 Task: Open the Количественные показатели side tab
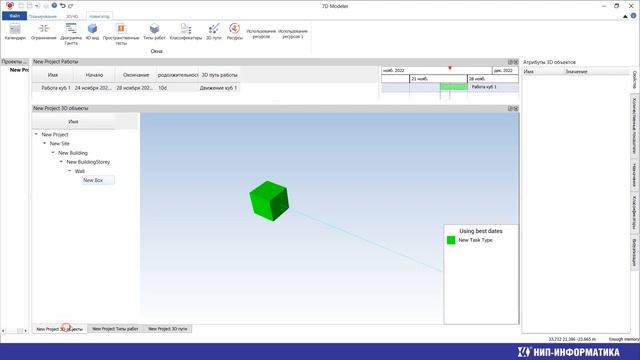point(635,125)
